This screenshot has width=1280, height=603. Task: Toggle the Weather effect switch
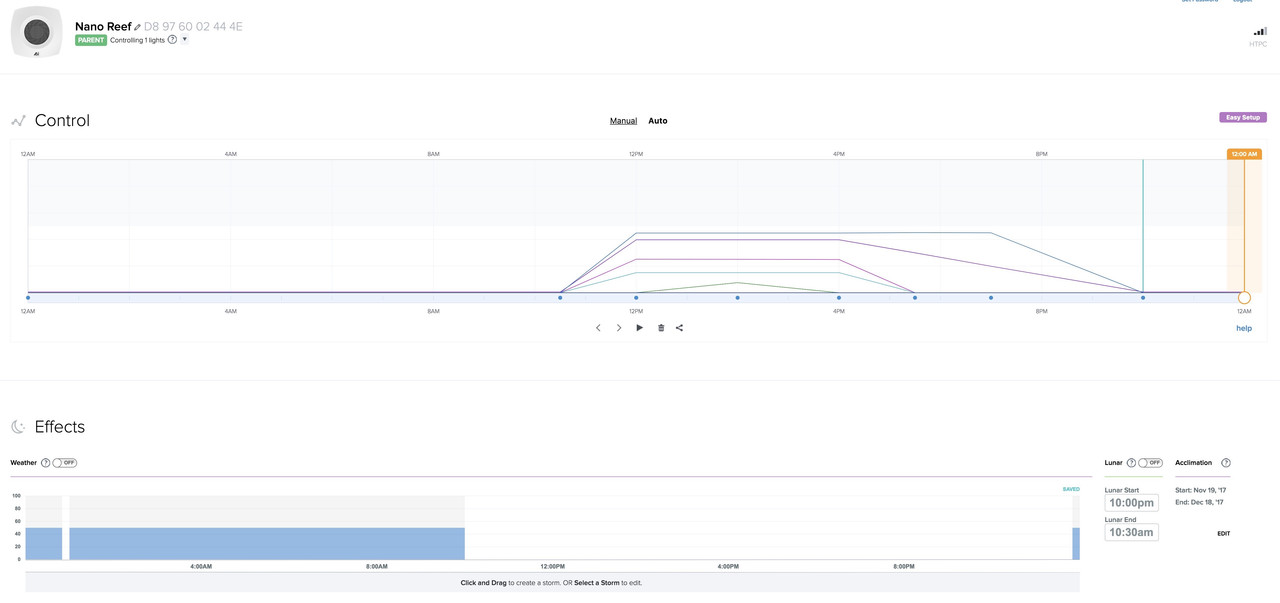(65, 463)
